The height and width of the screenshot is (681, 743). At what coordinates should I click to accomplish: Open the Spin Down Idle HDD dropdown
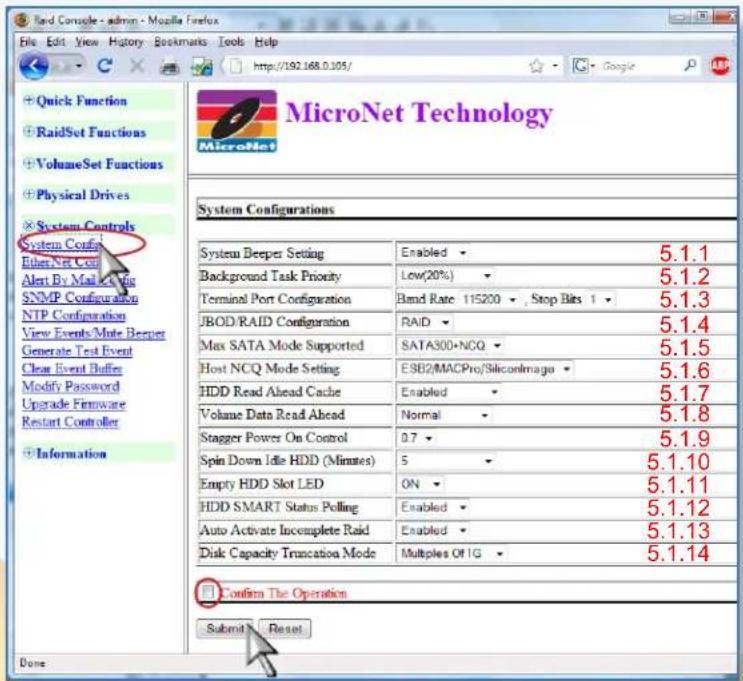pos(446,461)
